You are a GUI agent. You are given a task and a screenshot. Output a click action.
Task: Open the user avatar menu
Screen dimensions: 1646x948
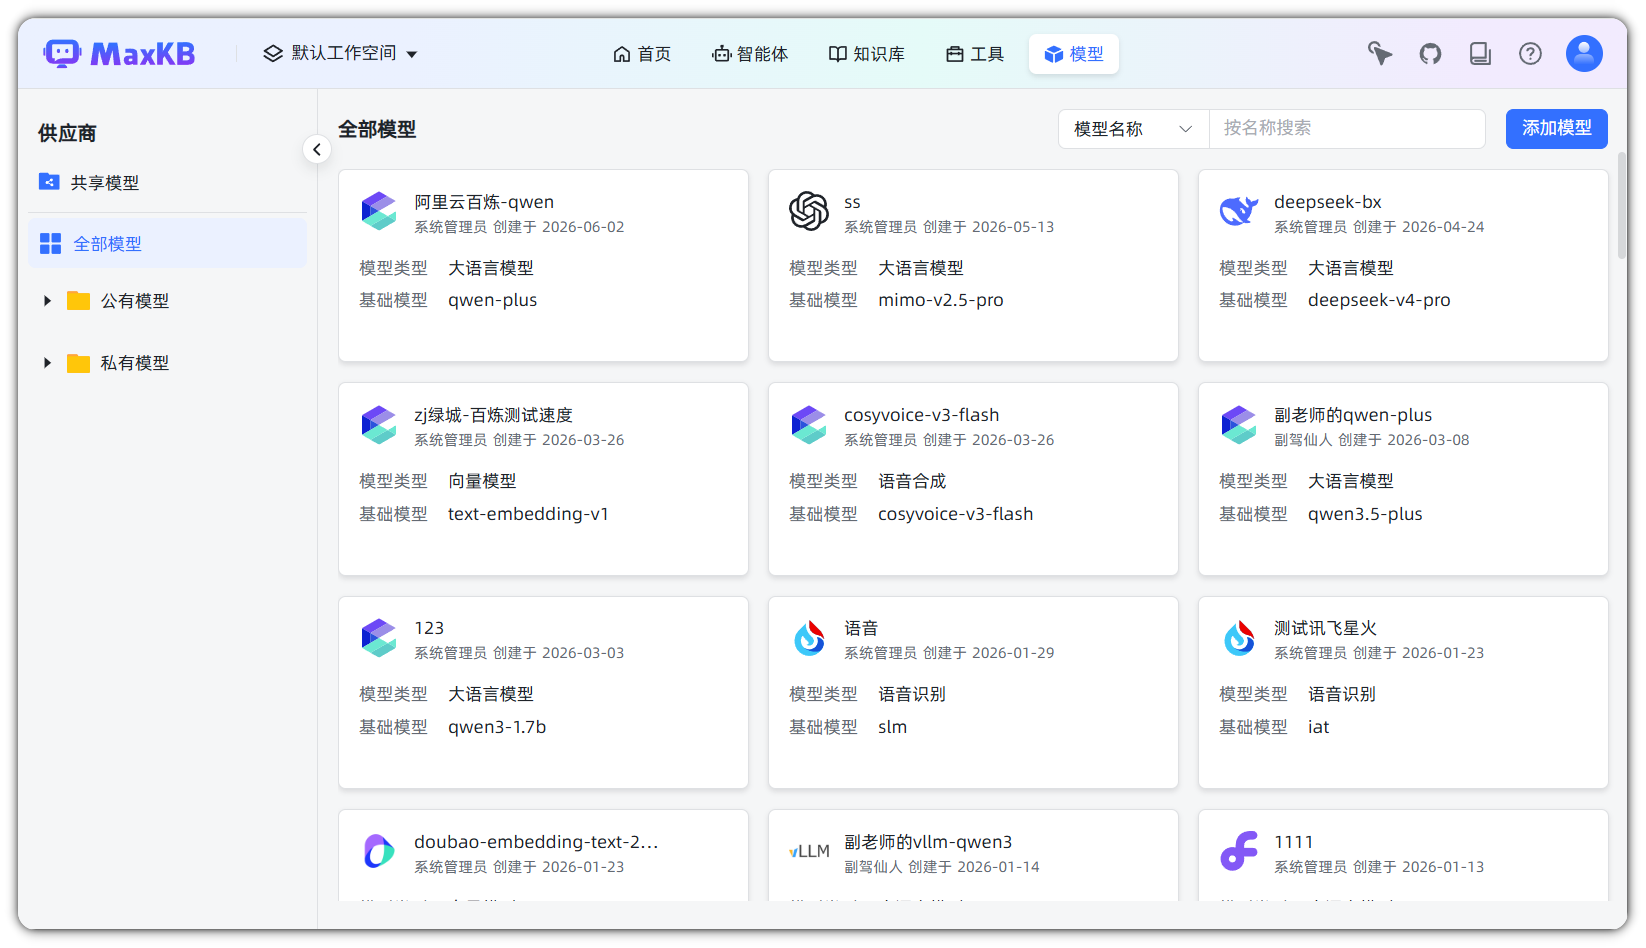pos(1584,54)
